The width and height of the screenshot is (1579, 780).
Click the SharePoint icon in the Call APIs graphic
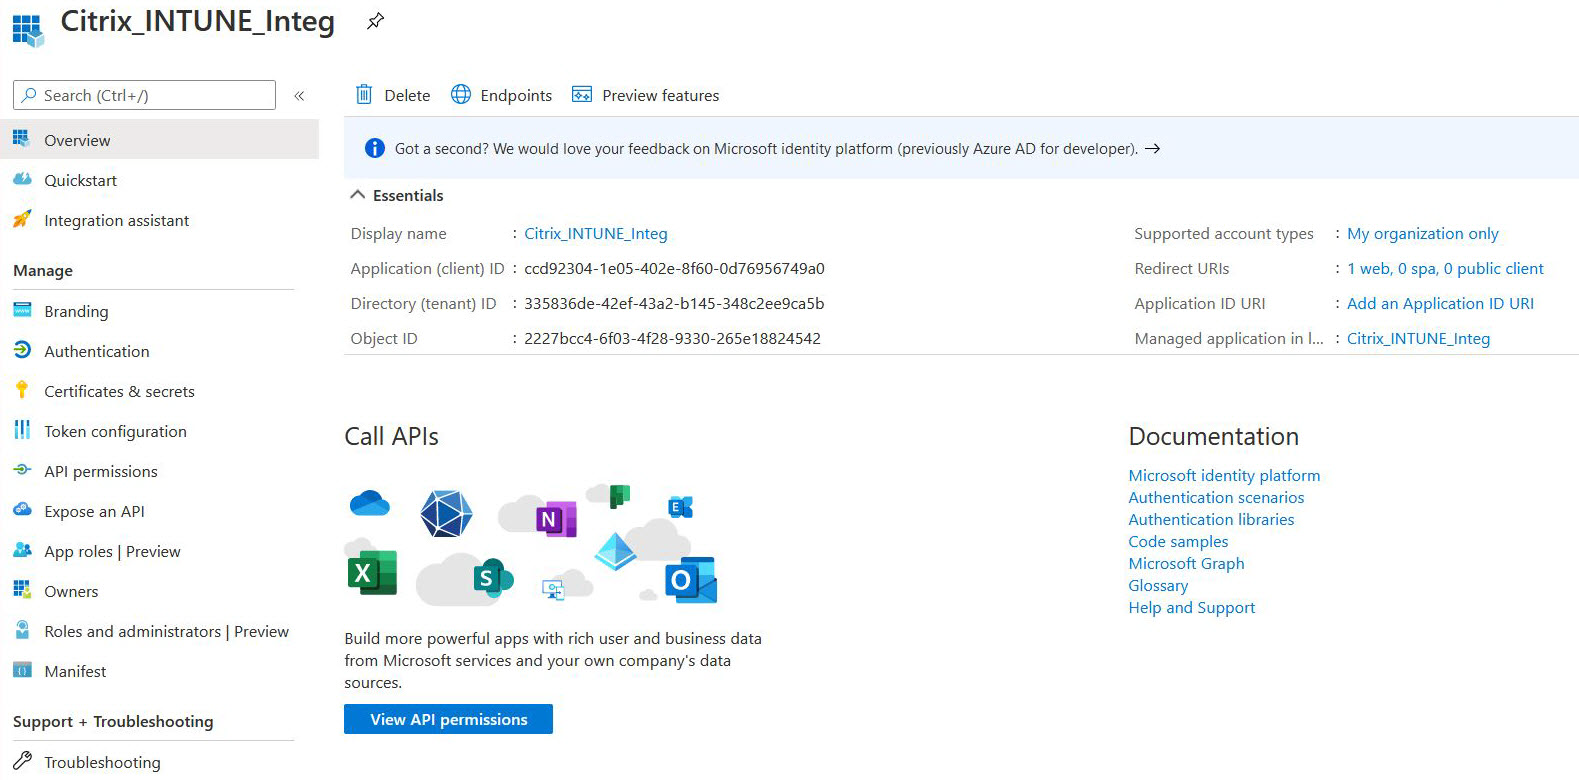pyautogui.click(x=492, y=577)
